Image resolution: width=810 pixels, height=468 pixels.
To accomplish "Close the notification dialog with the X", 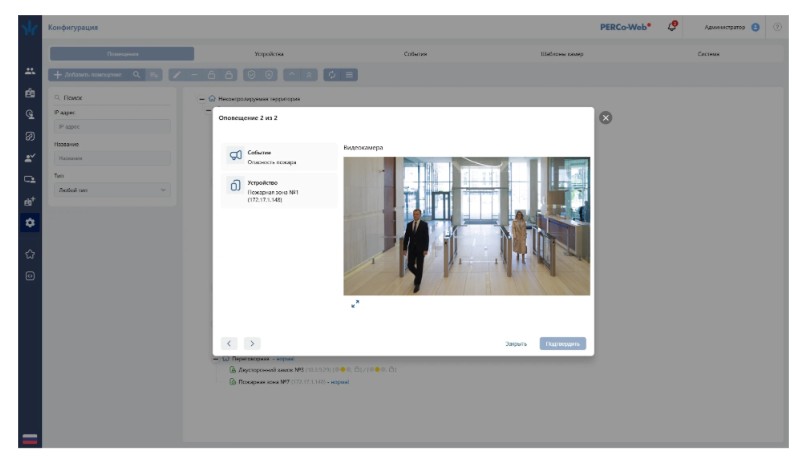I will 604,118.
